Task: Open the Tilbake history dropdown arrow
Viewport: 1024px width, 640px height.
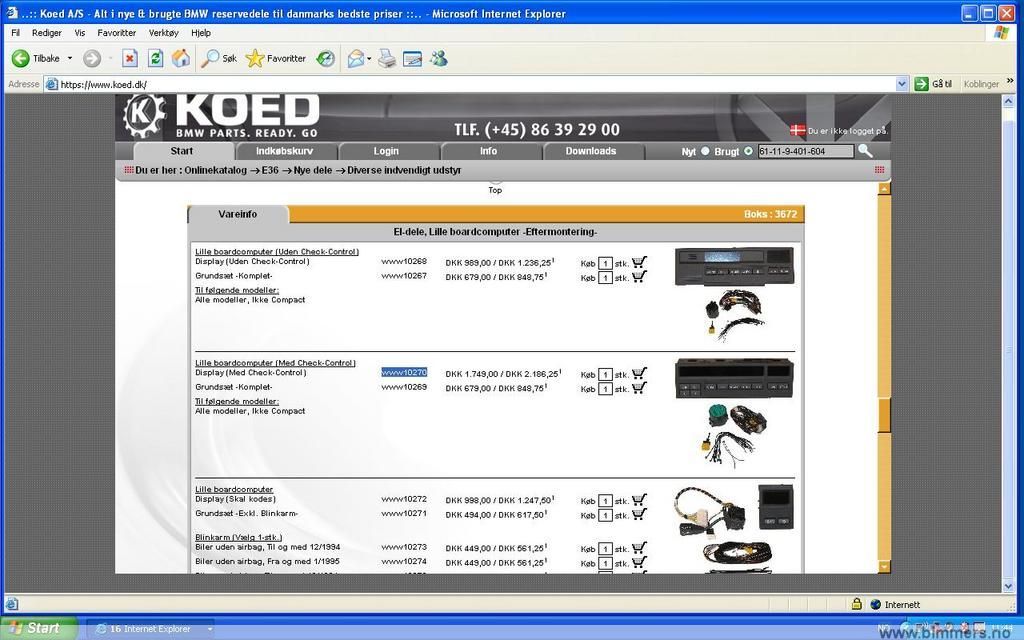Action: tap(70, 59)
